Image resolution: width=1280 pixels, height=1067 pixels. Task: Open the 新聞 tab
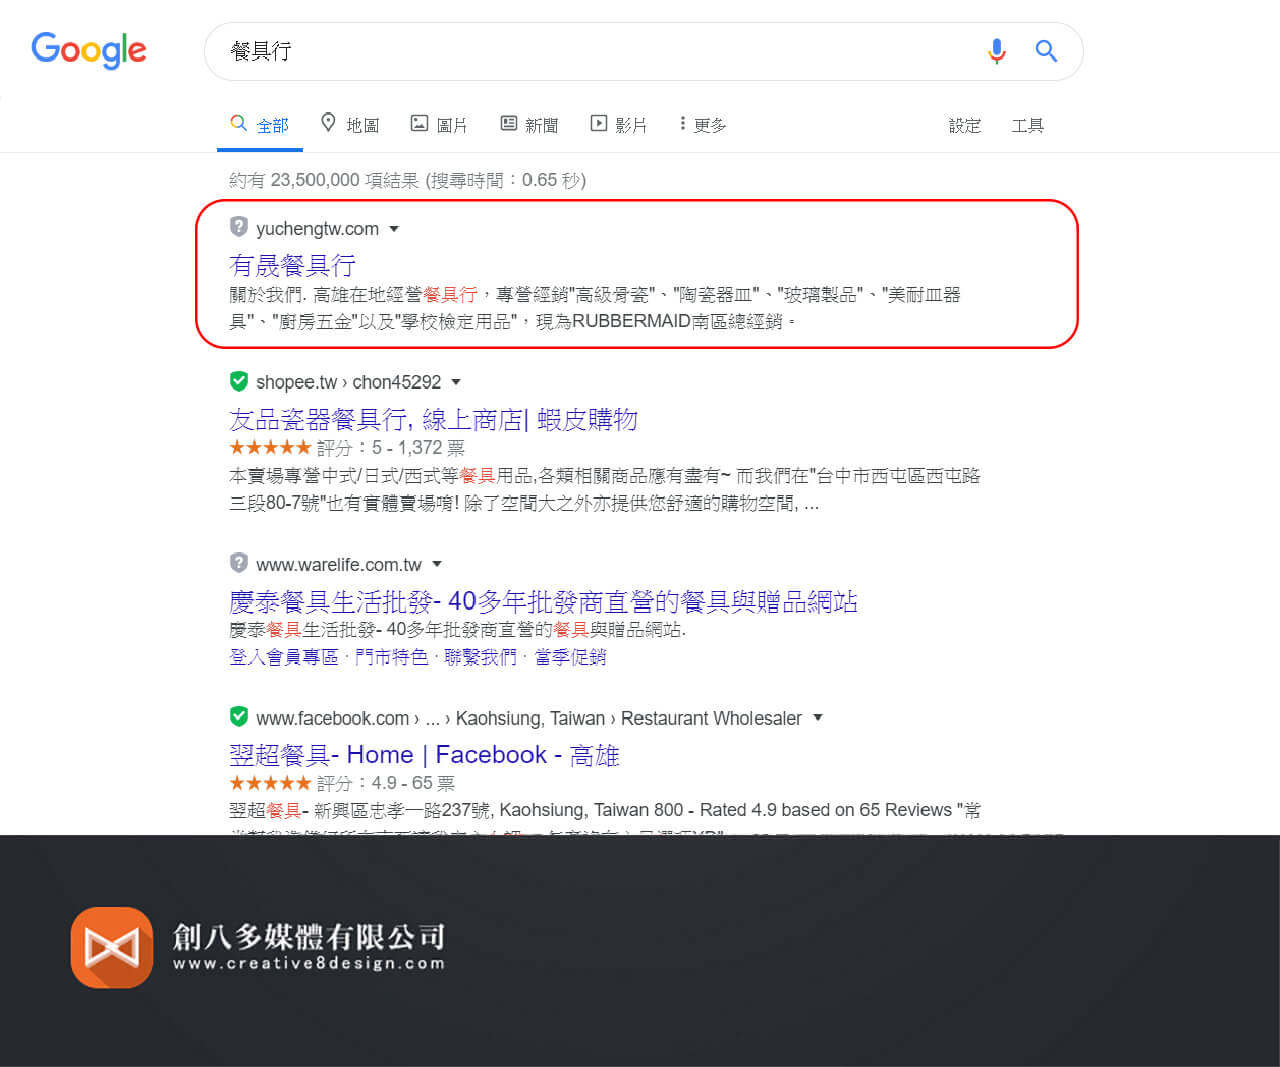(529, 124)
